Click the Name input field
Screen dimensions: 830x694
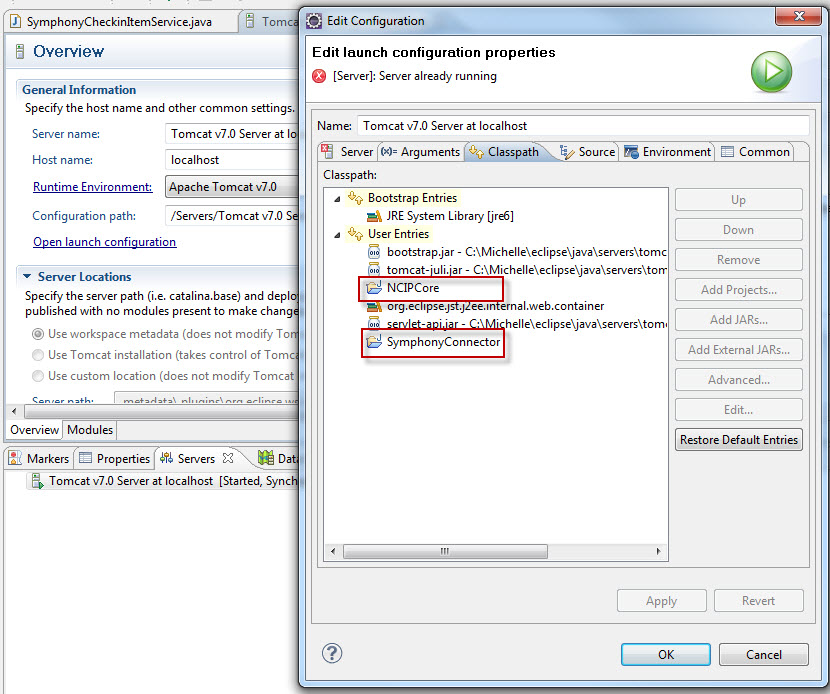click(560, 125)
